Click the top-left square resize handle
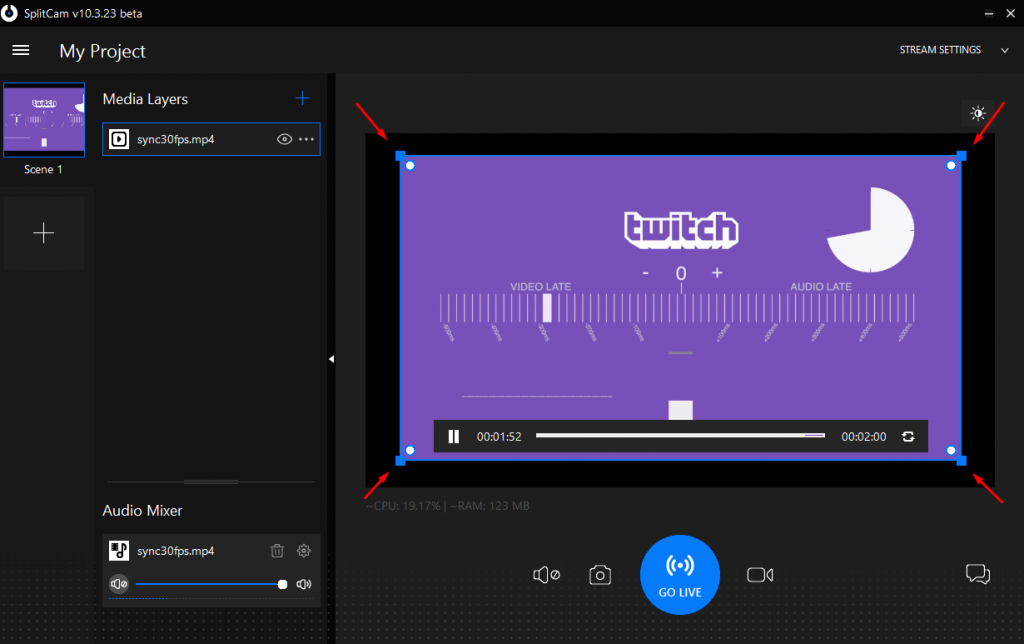Screen dimensions: 1024x644 click(400, 155)
